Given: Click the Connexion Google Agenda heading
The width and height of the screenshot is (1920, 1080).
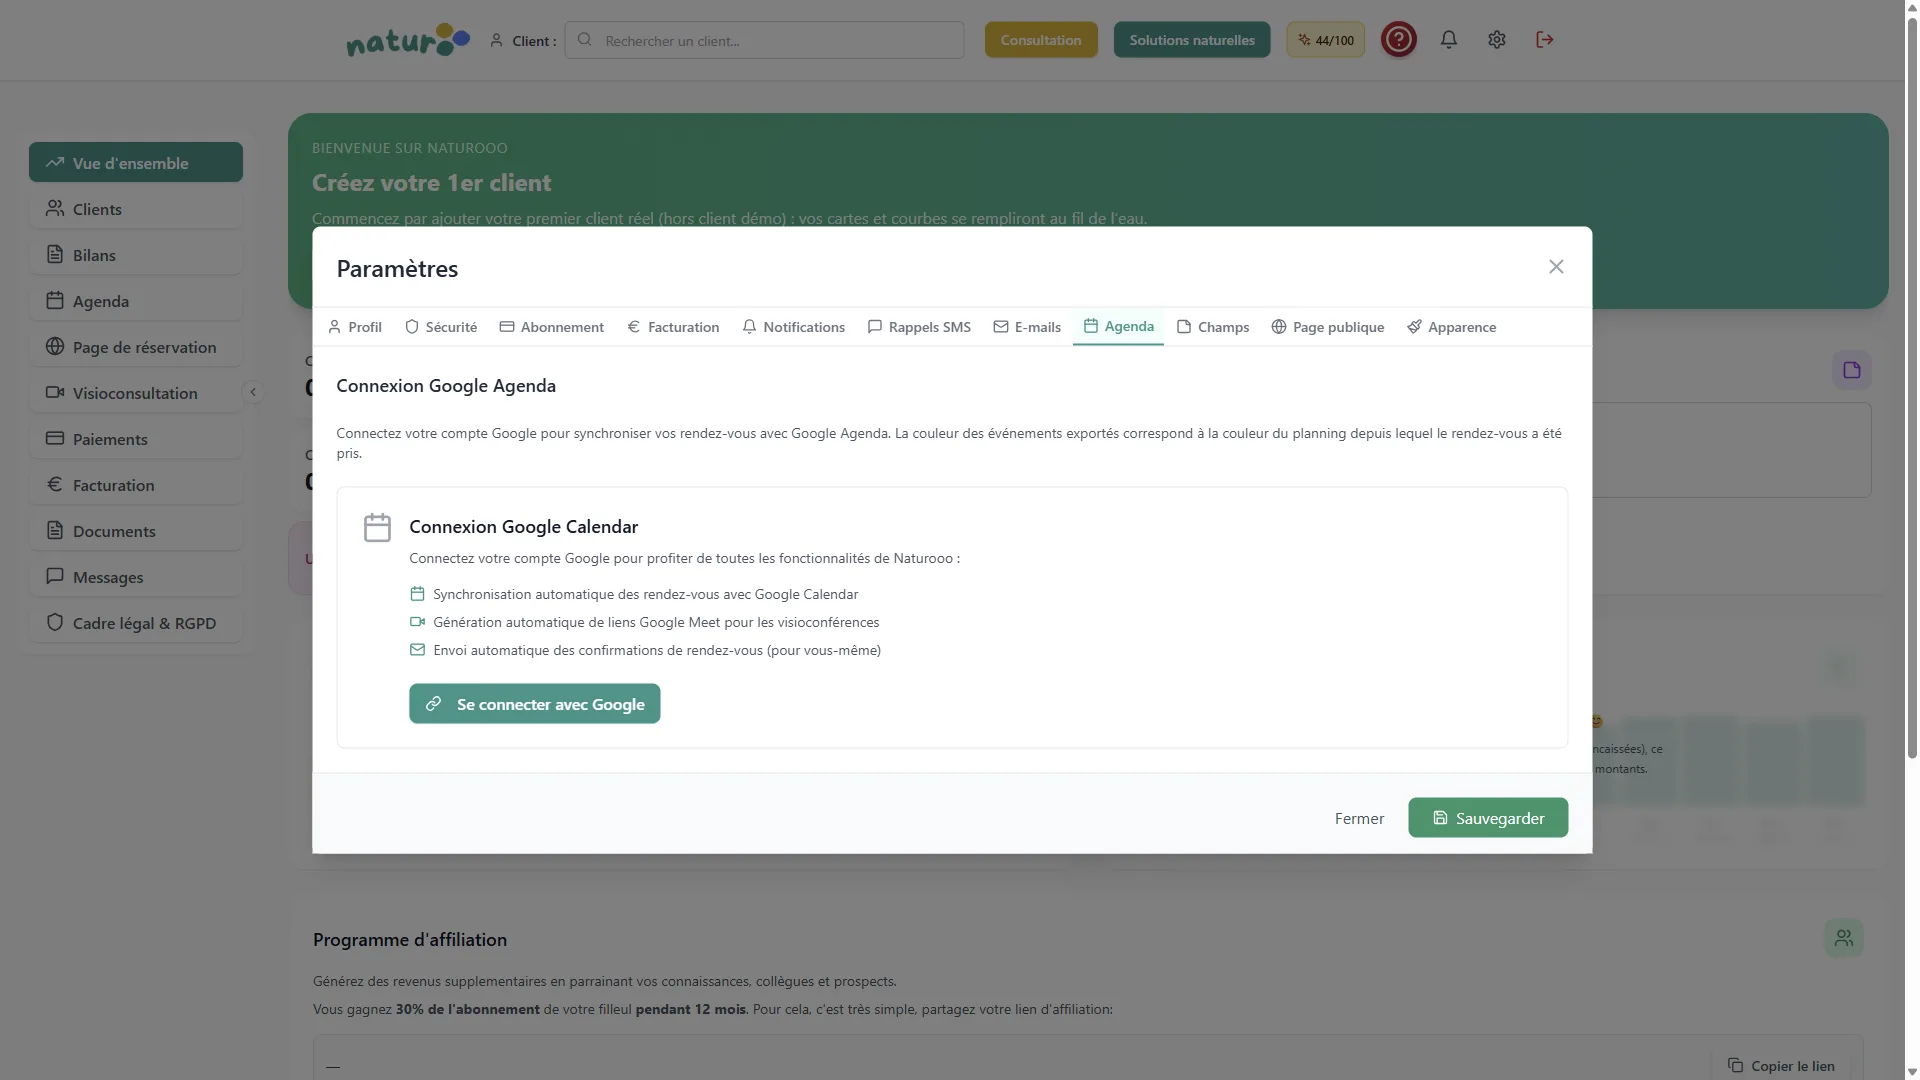Looking at the screenshot, I should pos(446,386).
